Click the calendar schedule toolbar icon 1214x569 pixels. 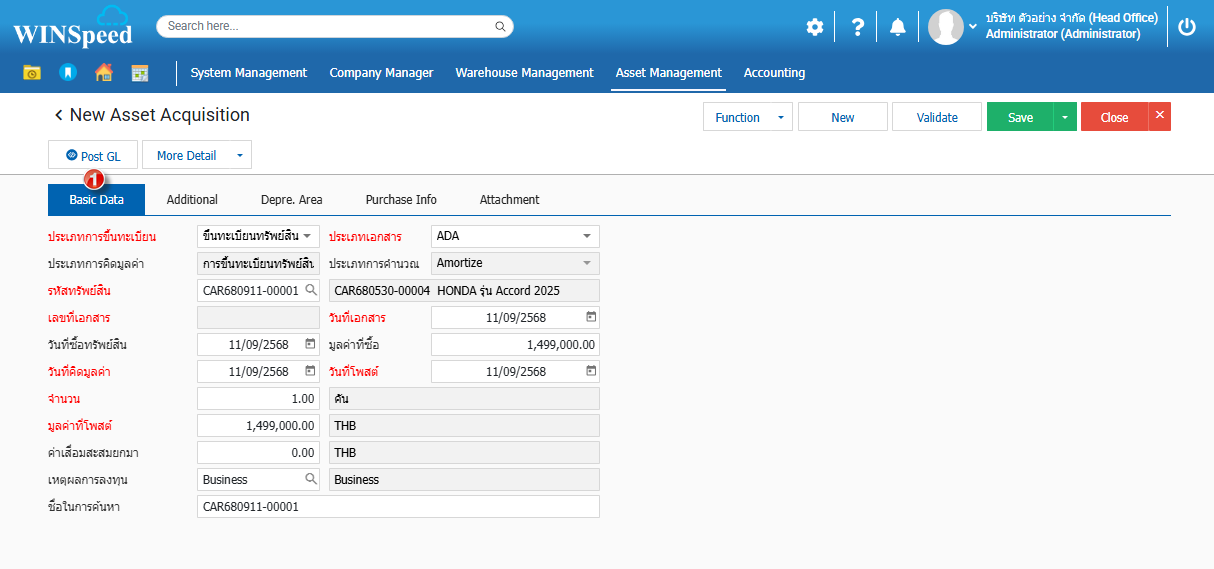(139, 72)
